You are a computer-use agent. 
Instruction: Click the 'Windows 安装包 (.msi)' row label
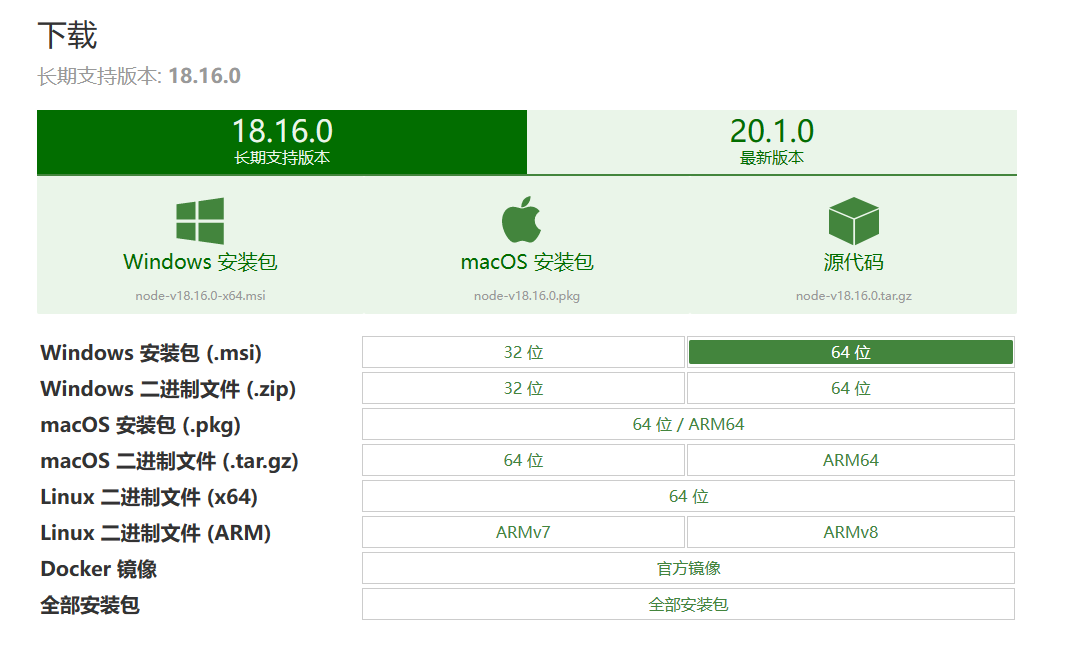(151, 353)
